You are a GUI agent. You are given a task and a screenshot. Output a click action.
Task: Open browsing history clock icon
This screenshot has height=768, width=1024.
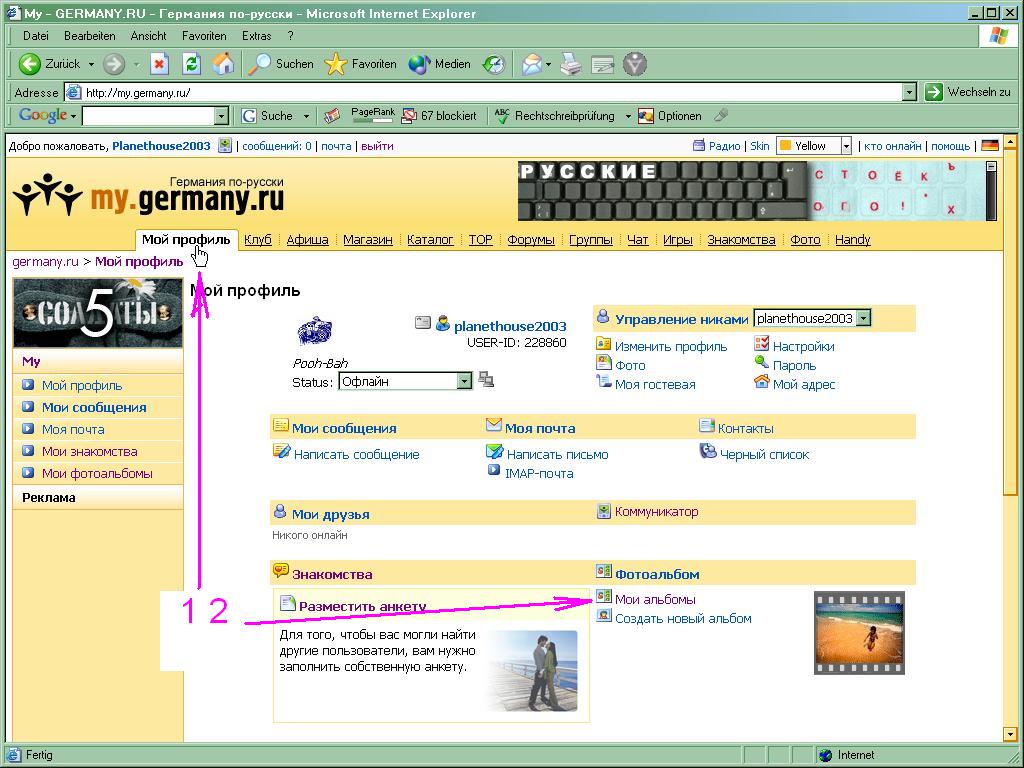[494, 64]
